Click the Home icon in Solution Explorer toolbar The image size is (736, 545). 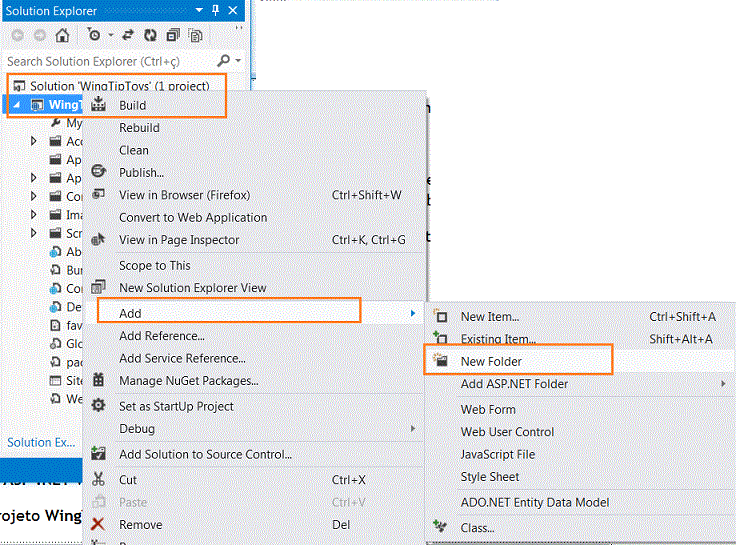62,35
